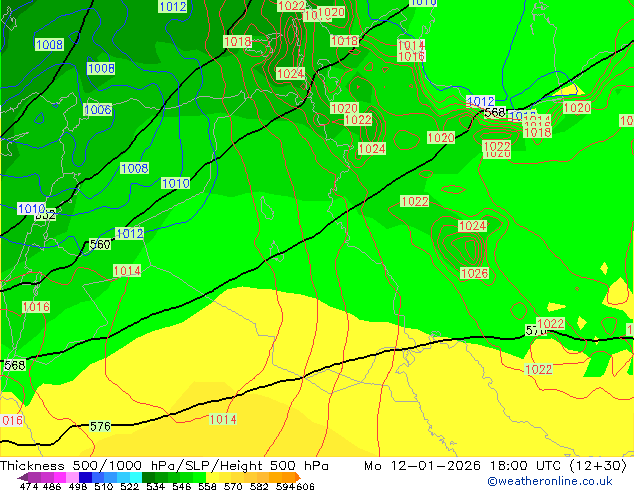The width and height of the screenshot is (634, 490).
Task: Pick the orange arrow end of the legend
Action: [x=298, y=477]
